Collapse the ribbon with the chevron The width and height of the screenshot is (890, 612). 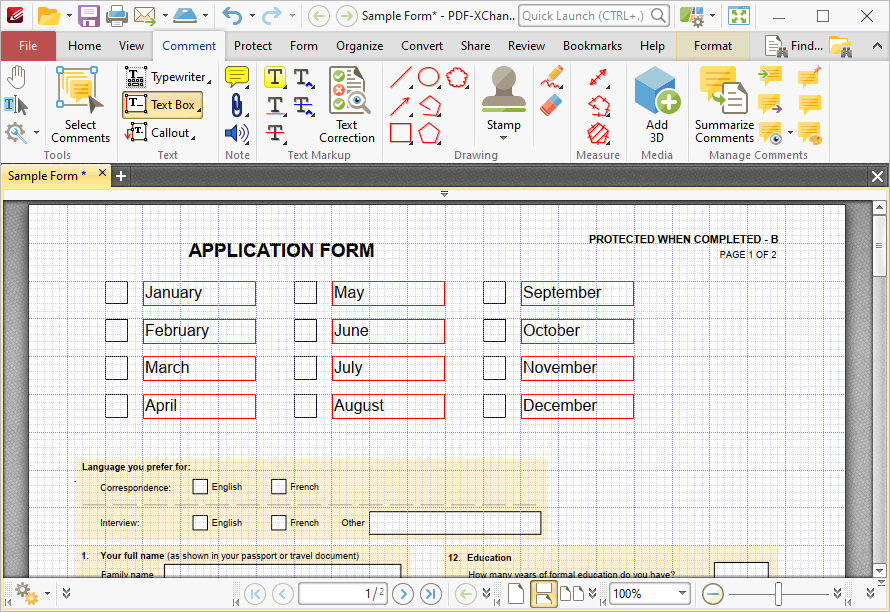point(878,46)
